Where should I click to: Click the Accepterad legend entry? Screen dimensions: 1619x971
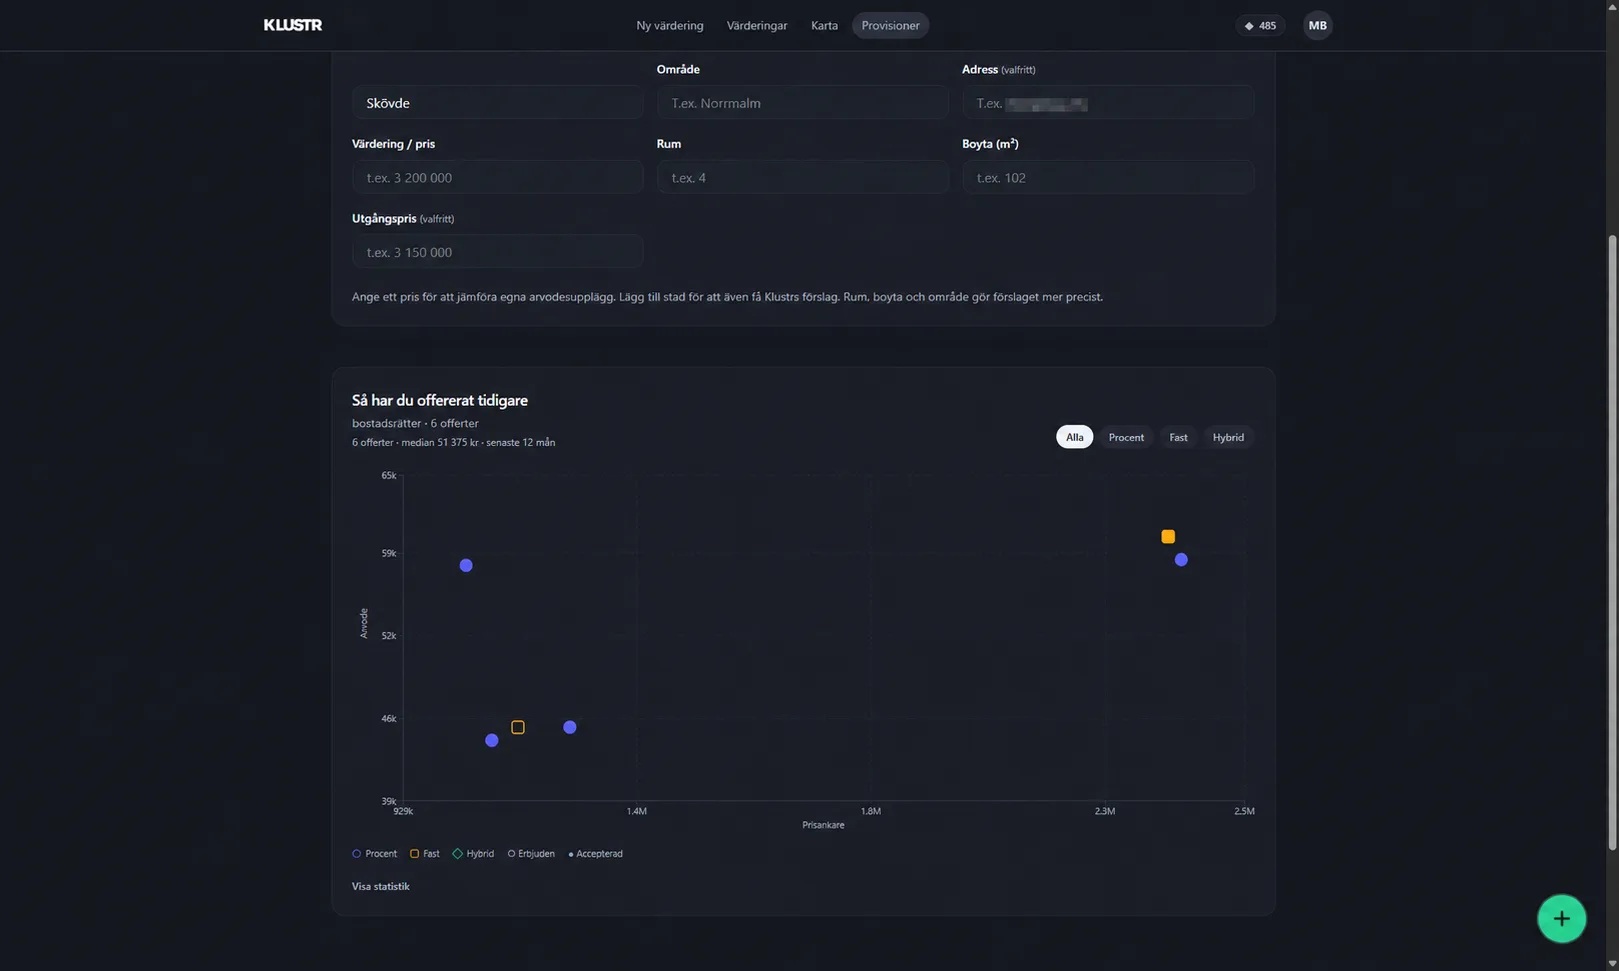pos(595,854)
